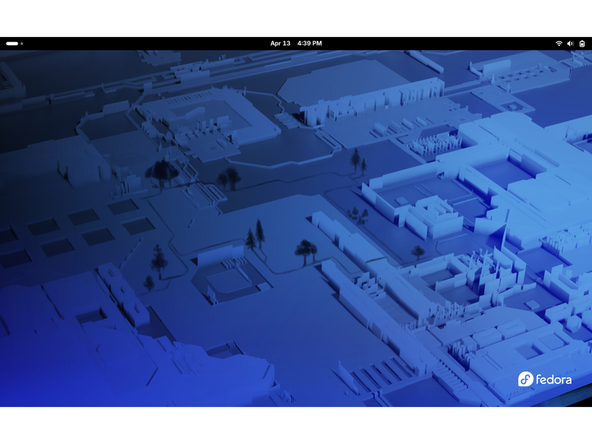Open the Activities workspace indicator
Screen dimensions: 592x444
coord(14,43)
